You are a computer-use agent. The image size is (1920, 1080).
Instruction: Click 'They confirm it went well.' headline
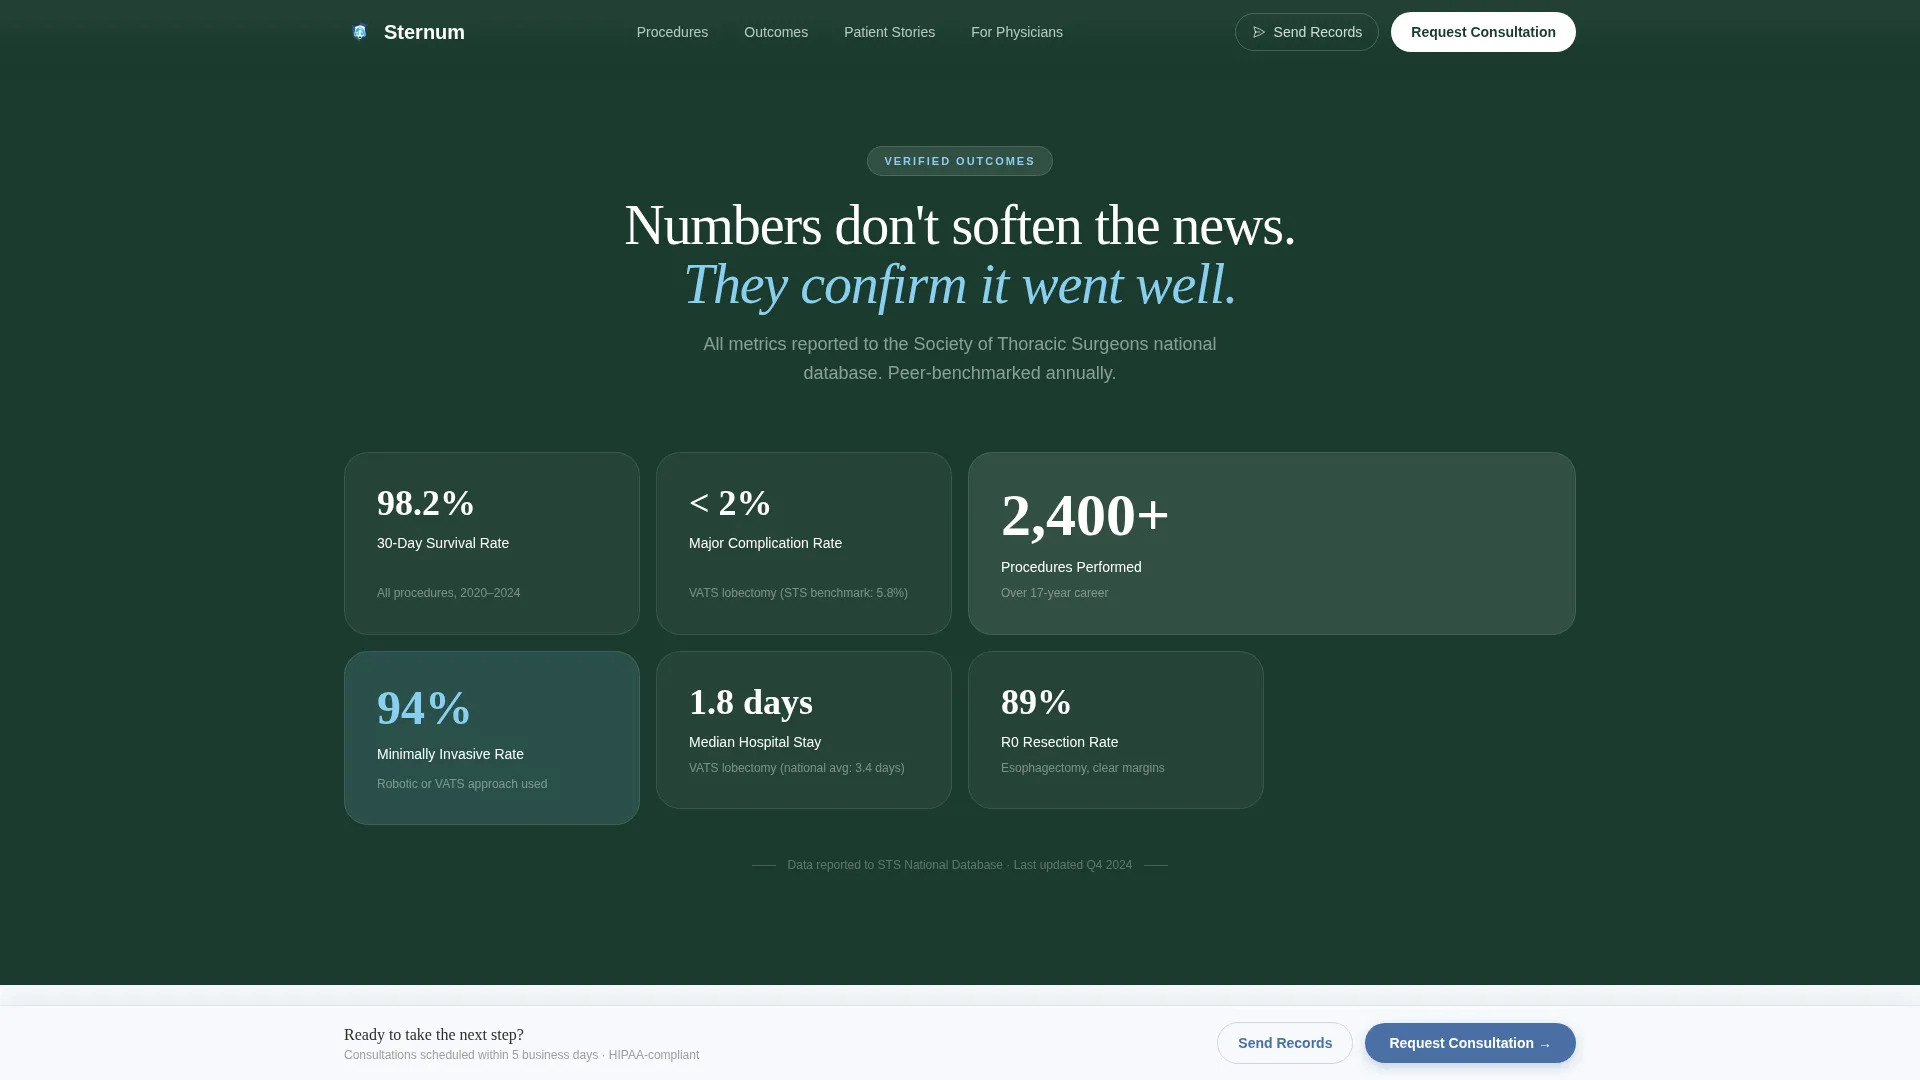[960, 285]
